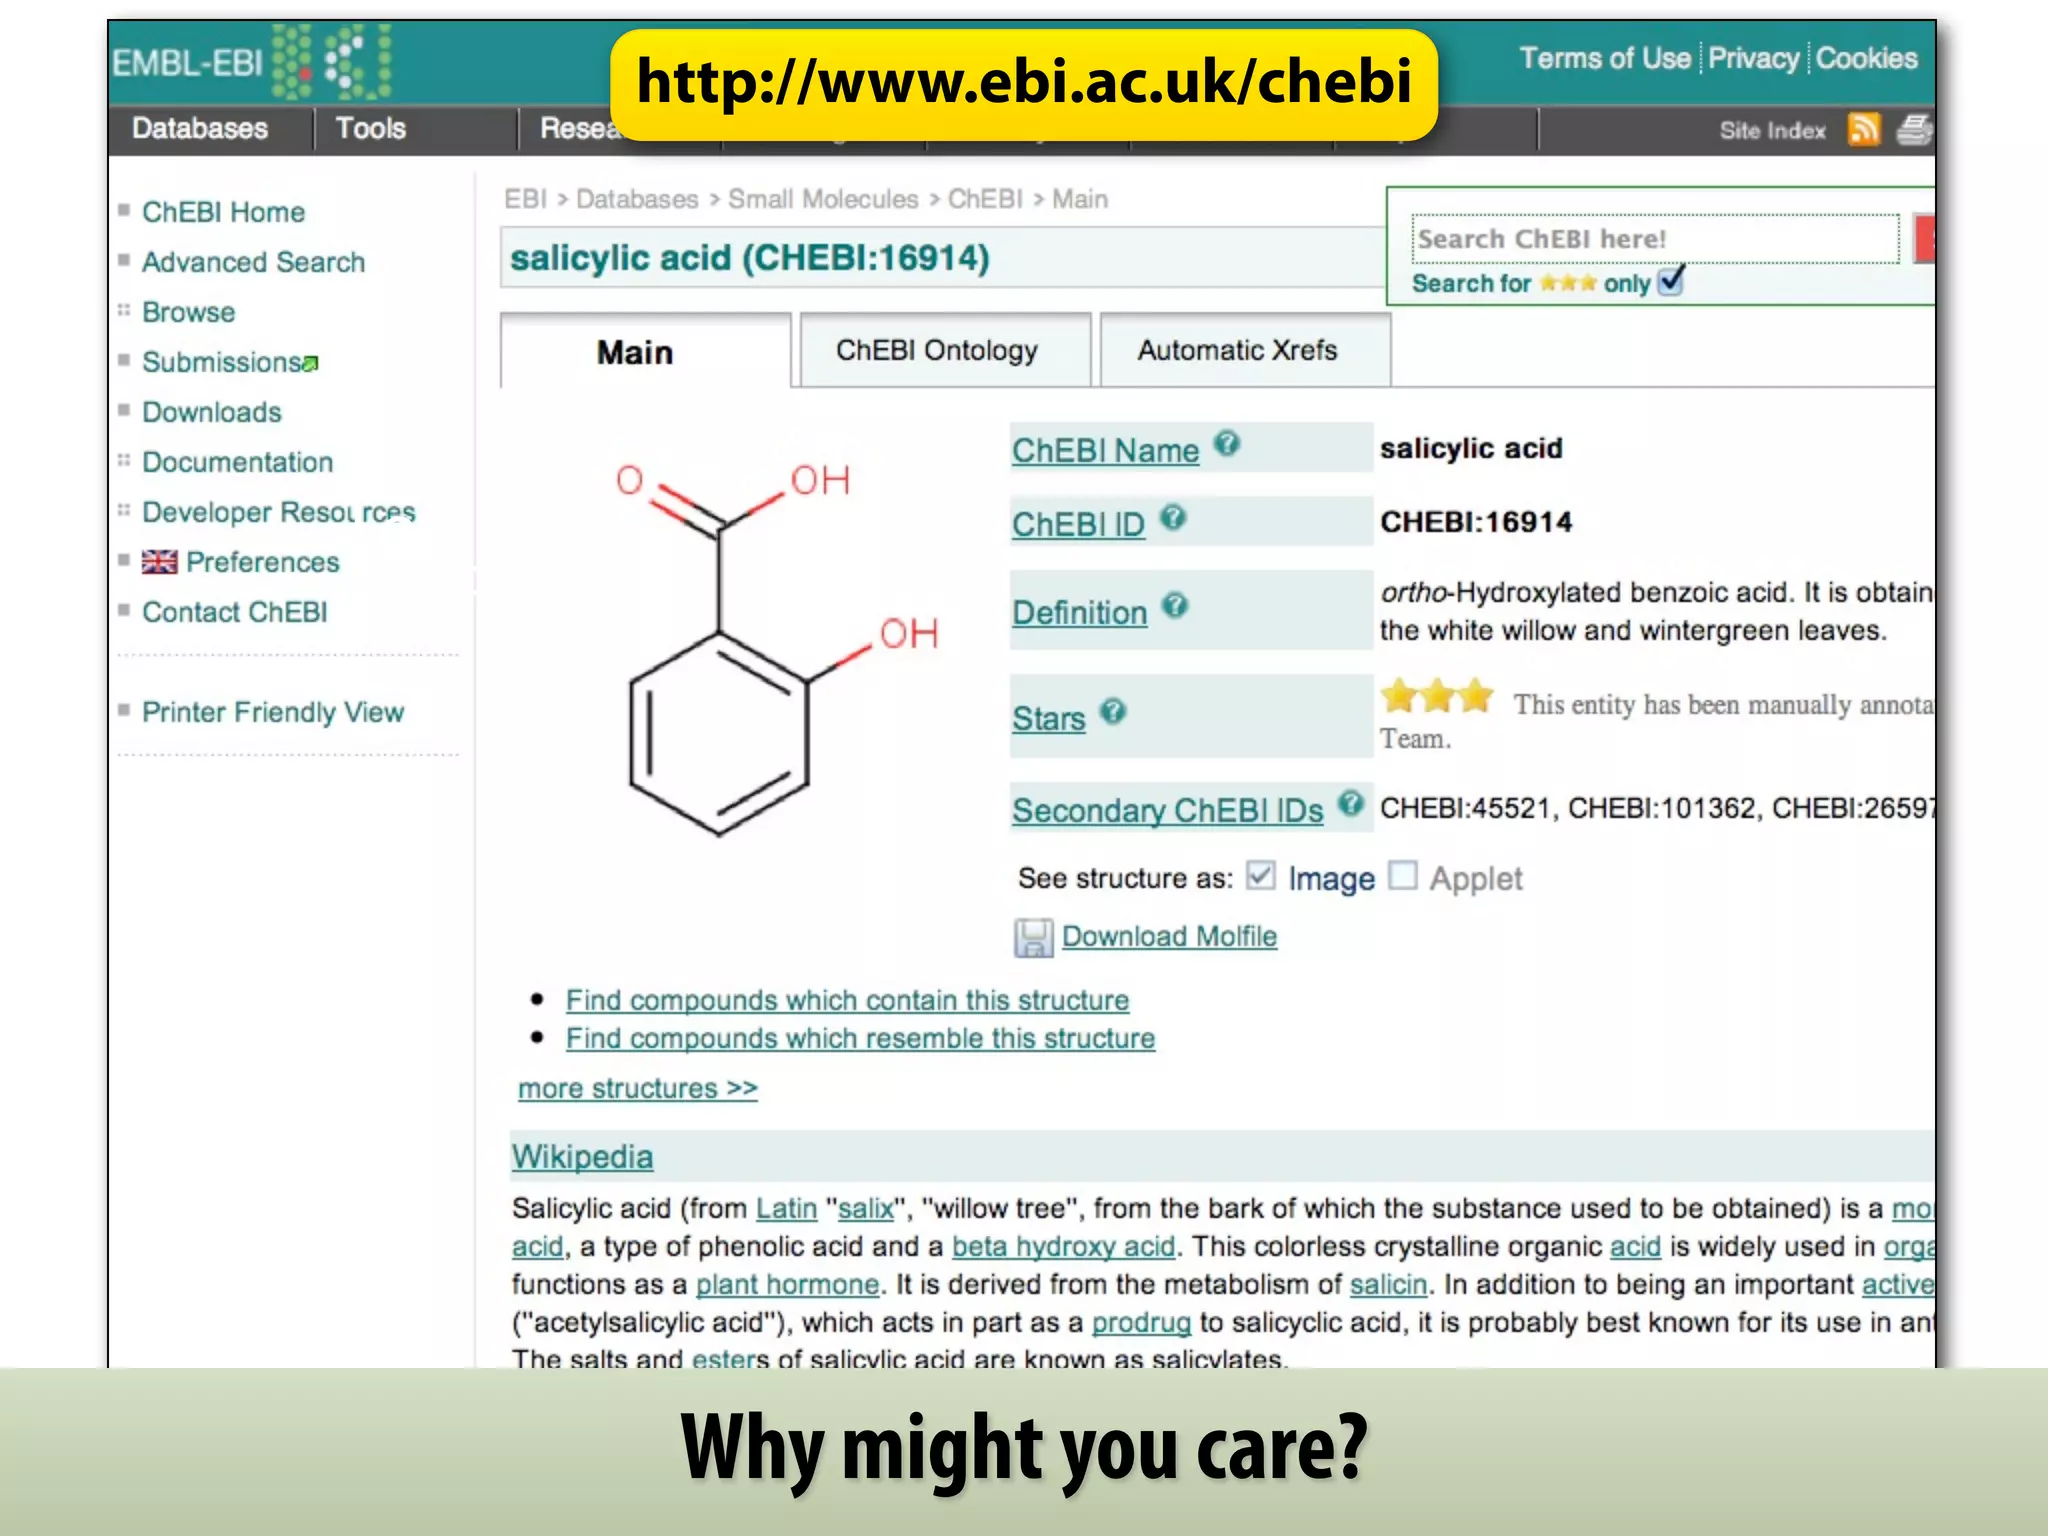Click help icon next to ChEBI Name
The height and width of the screenshot is (1536, 2048).
pyautogui.click(x=1227, y=443)
